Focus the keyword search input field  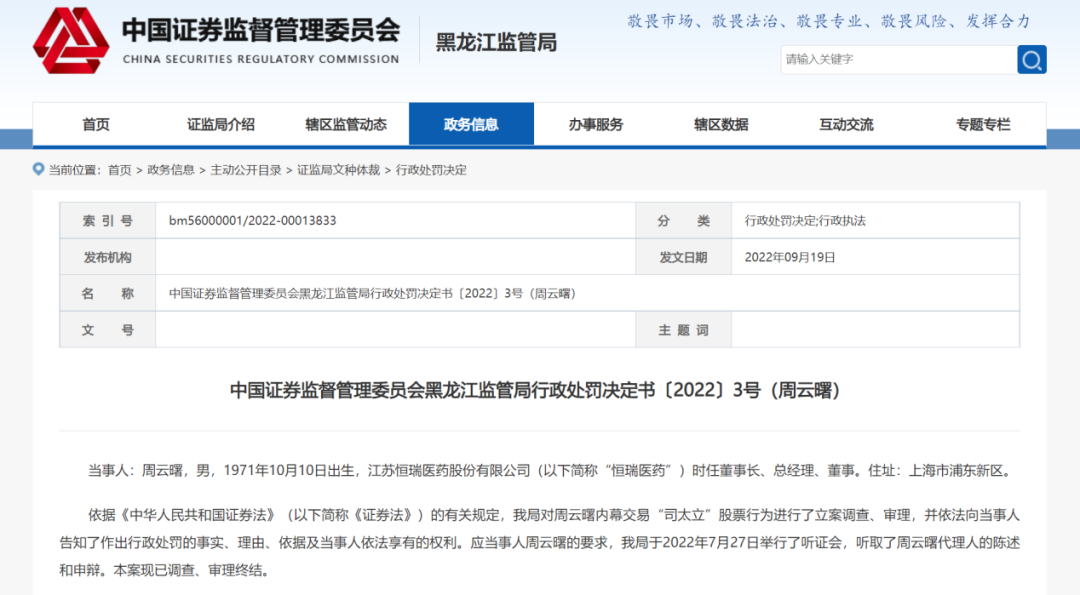pyautogui.click(x=897, y=60)
